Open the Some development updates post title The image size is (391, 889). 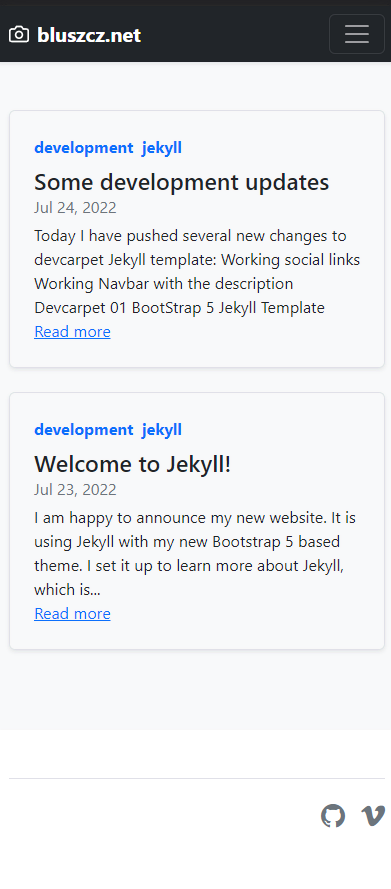pos(181,182)
